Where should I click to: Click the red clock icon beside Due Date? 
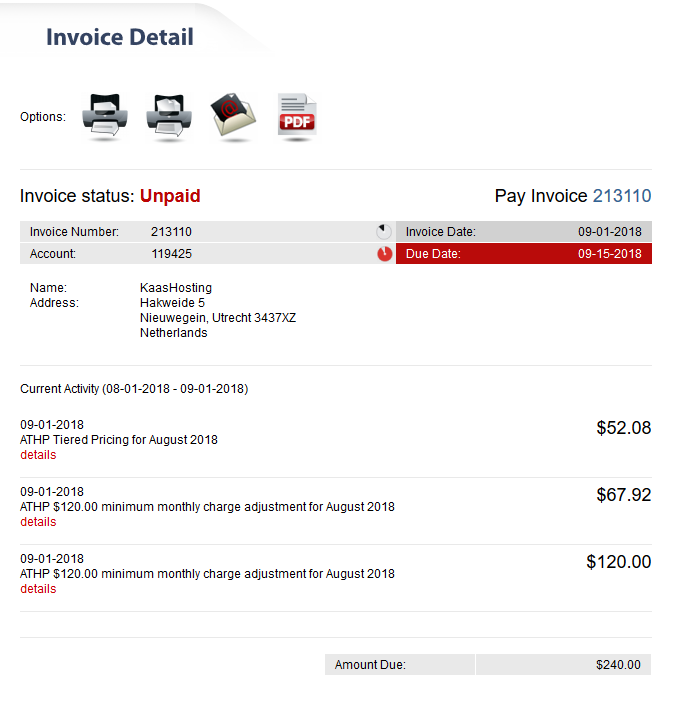click(x=384, y=254)
